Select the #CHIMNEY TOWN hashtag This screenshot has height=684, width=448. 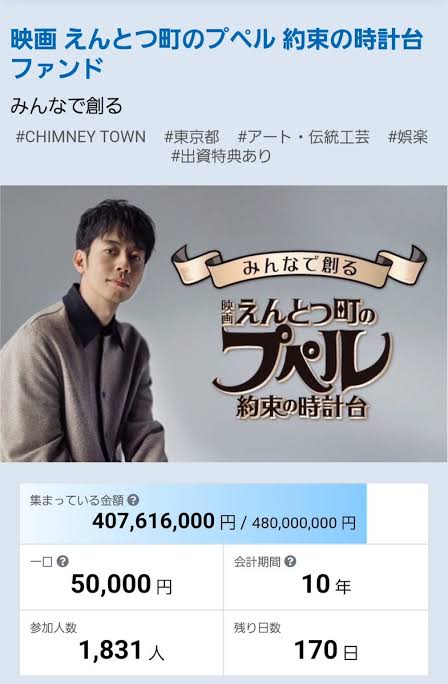(x=81, y=137)
